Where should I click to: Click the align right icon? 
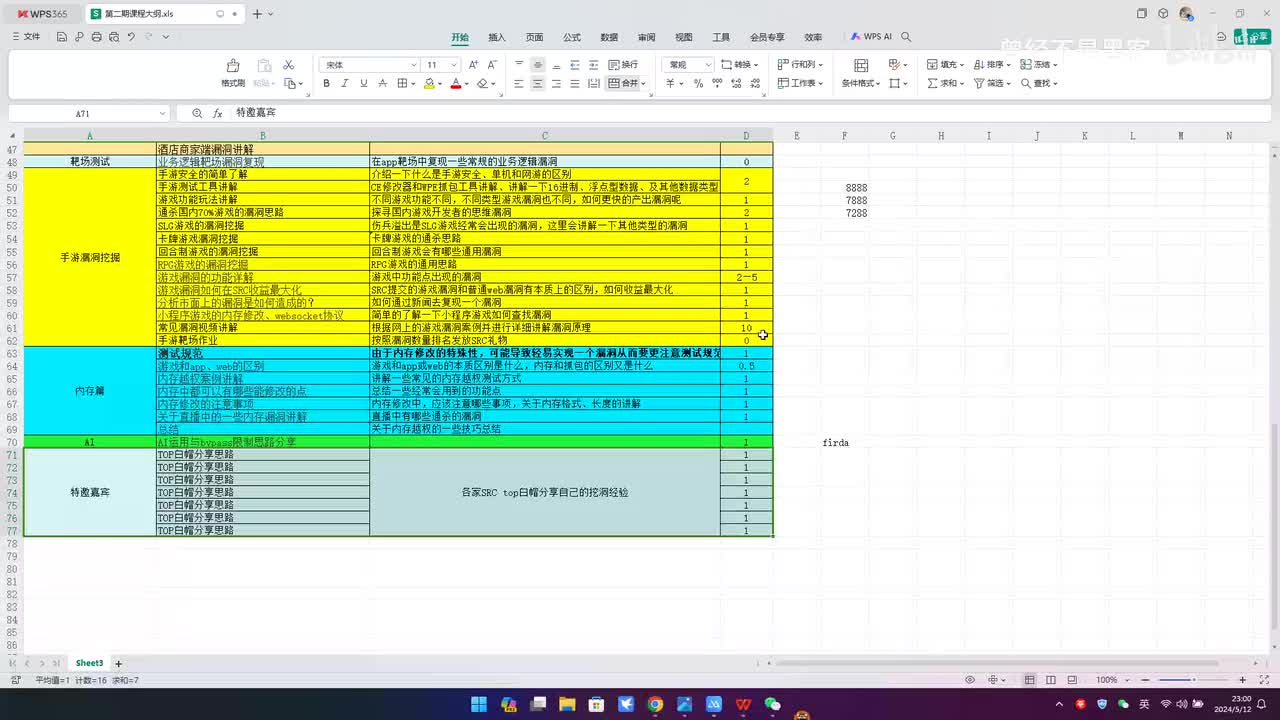(x=556, y=83)
